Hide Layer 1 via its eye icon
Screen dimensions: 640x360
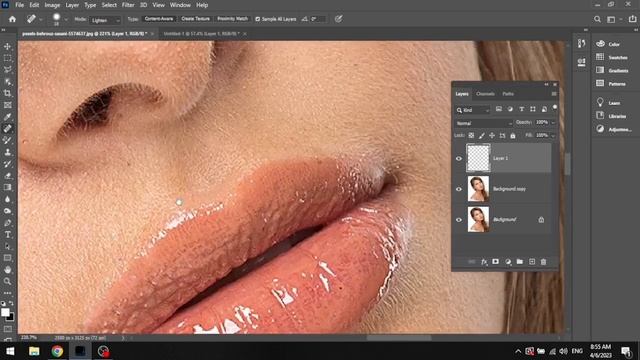coord(459,158)
